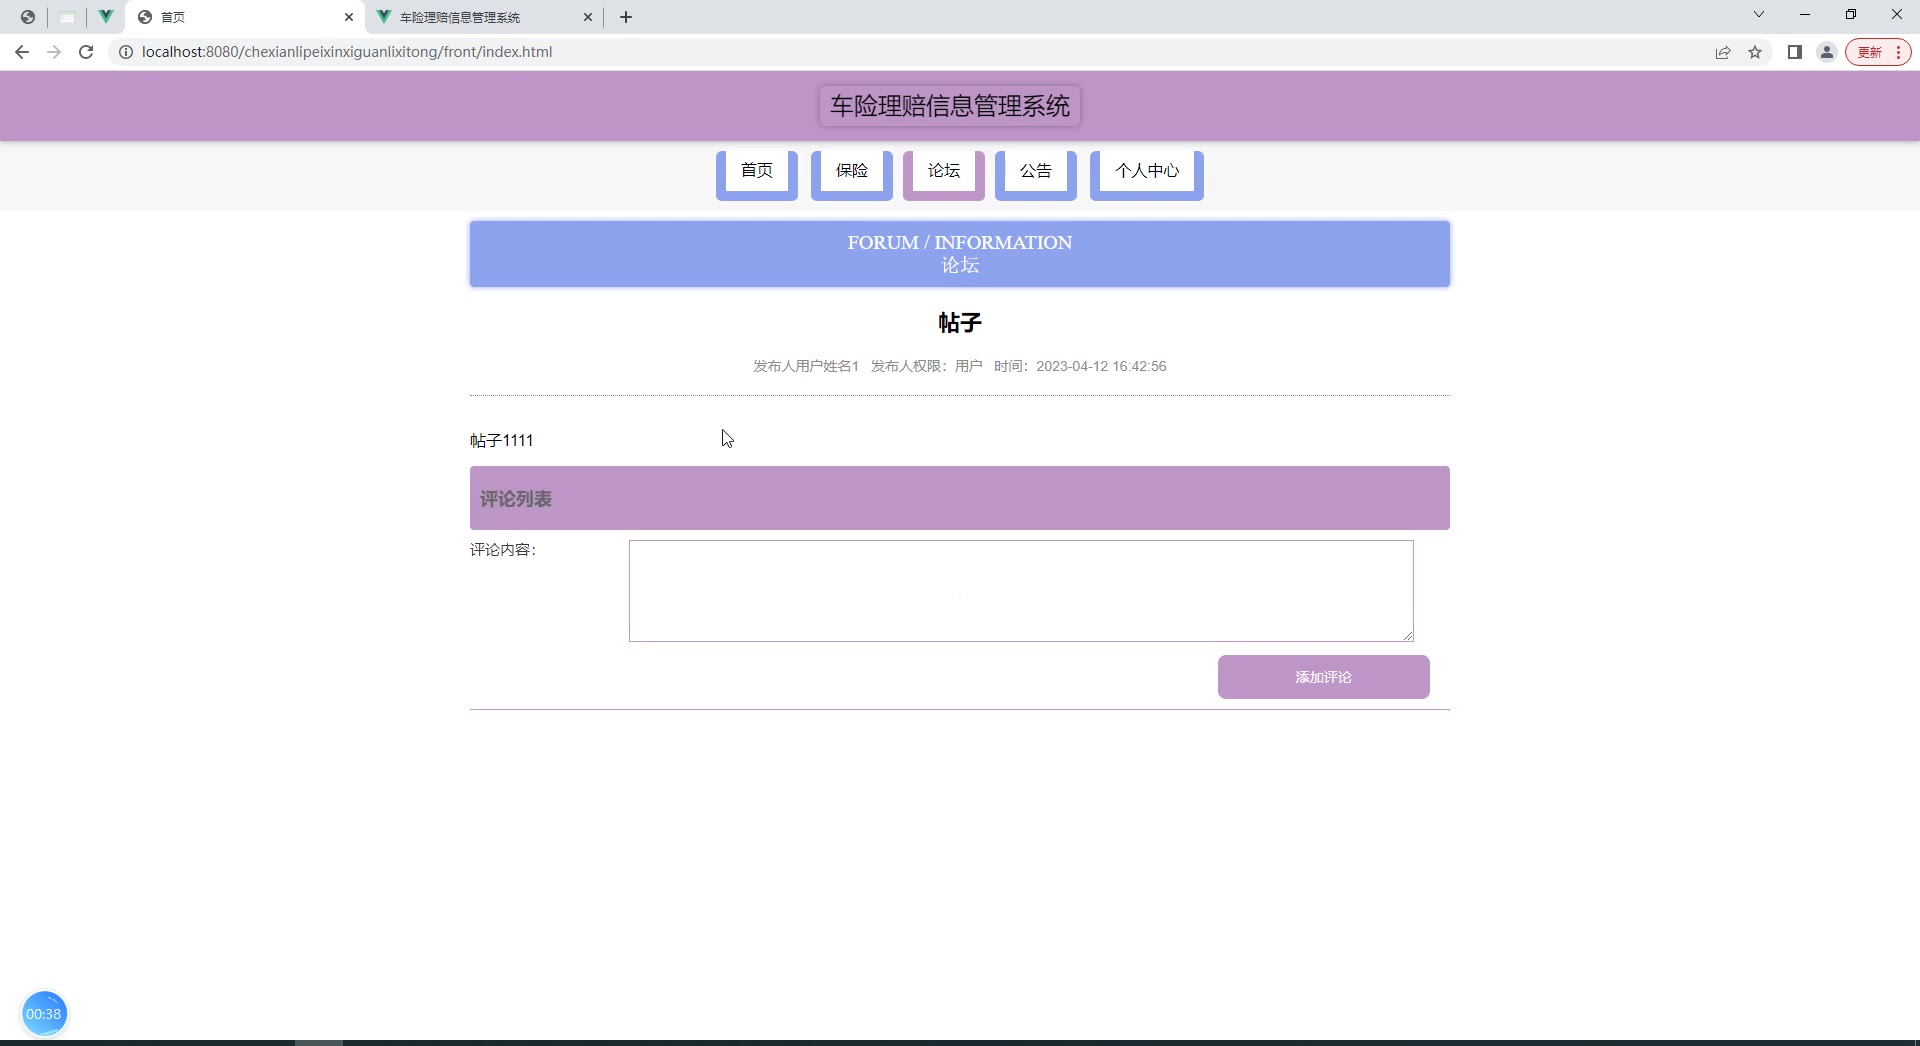Click the textarea resize handle corner
Screen dimensions: 1920x1046
(1408, 636)
